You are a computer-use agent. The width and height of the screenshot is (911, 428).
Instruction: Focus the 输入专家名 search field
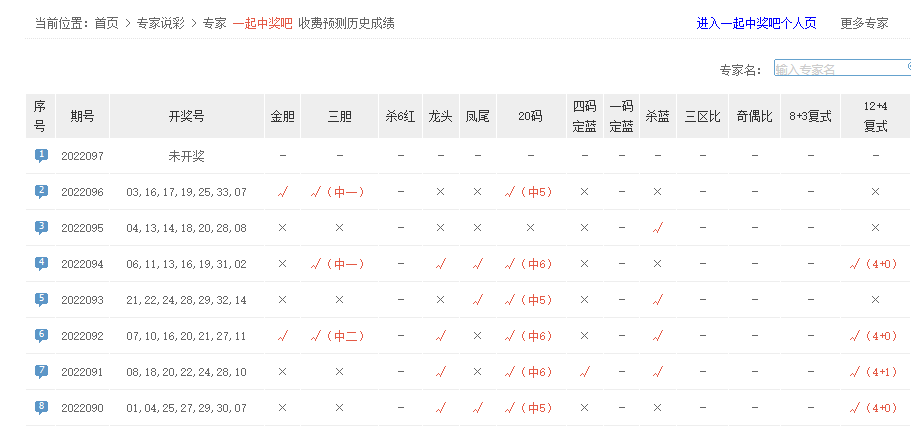pyautogui.click(x=840, y=69)
